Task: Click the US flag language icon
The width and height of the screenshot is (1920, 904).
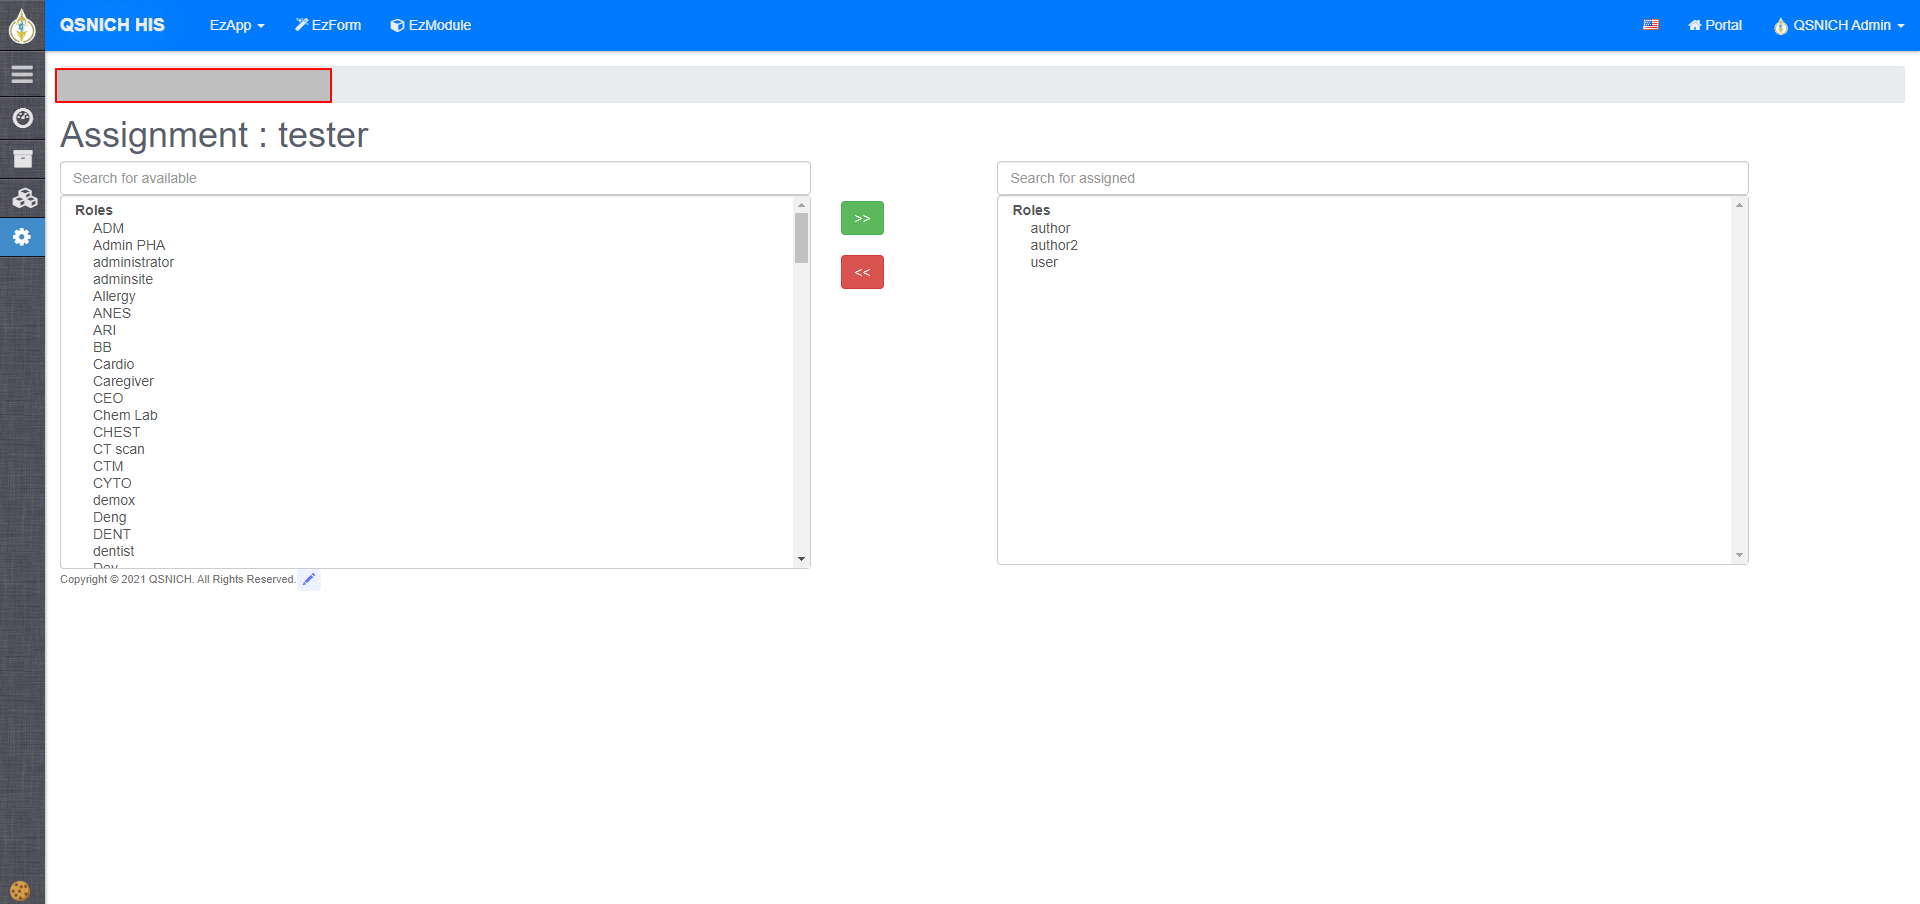Action: 1650,25
